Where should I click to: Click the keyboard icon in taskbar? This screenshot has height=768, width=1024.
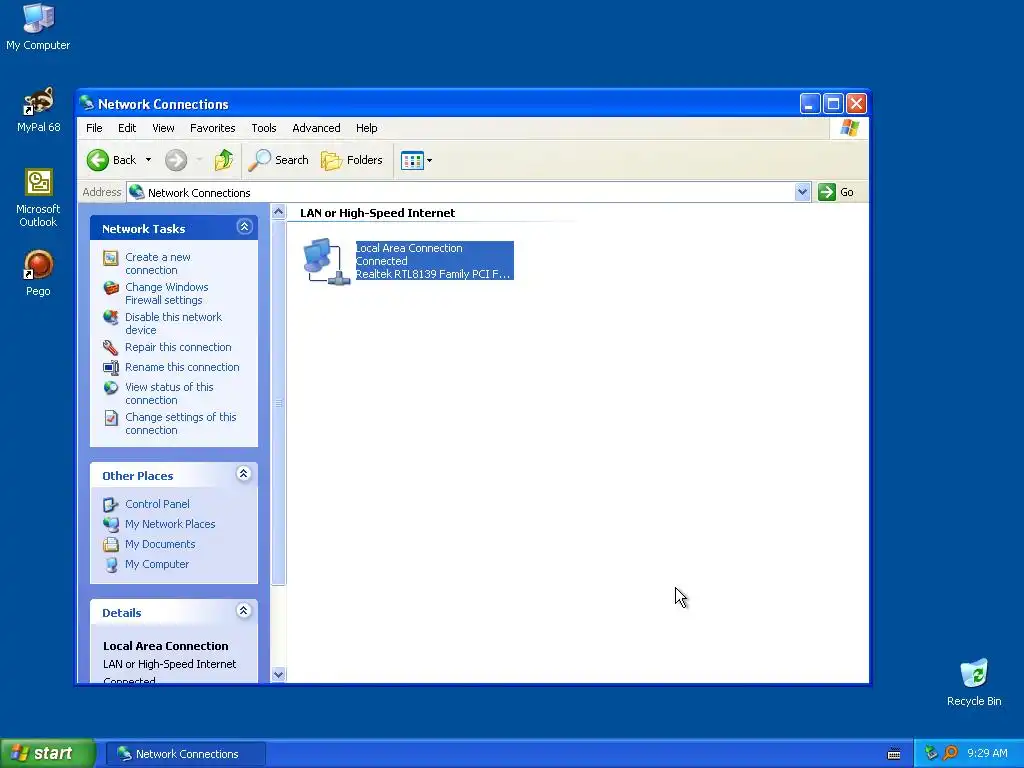pos(894,754)
